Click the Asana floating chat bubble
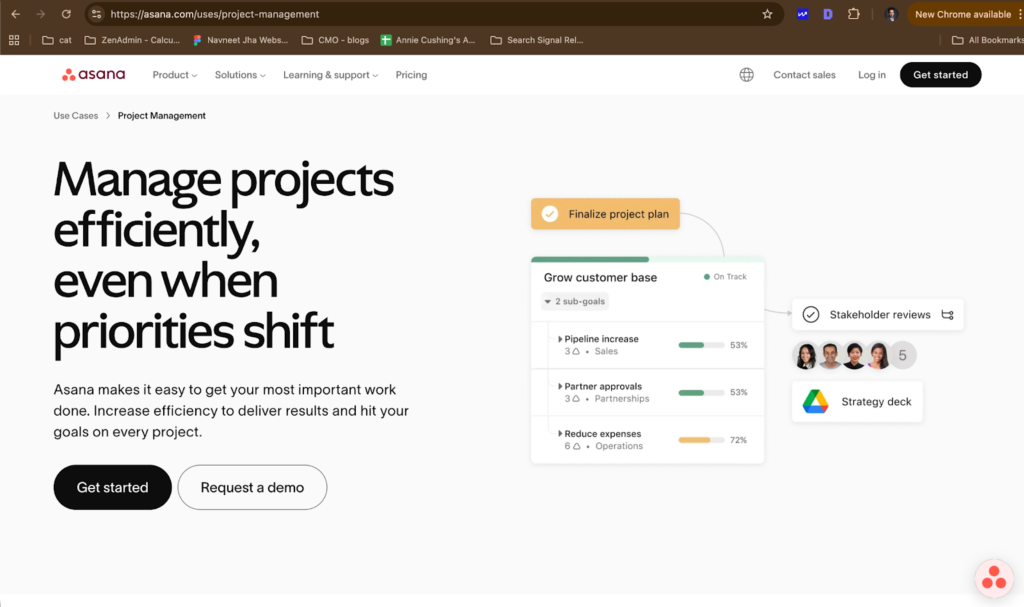The height and width of the screenshot is (607, 1024). click(x=993, y=578)
